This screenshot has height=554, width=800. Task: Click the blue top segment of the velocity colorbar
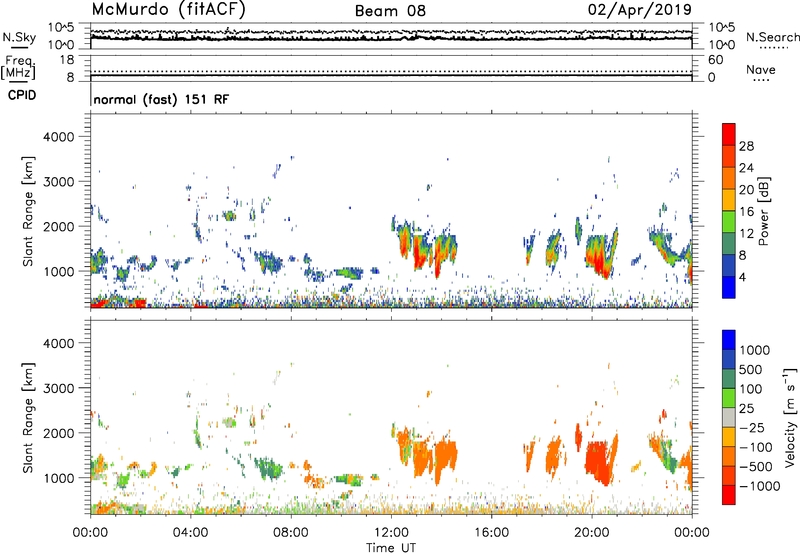[729, 340]
